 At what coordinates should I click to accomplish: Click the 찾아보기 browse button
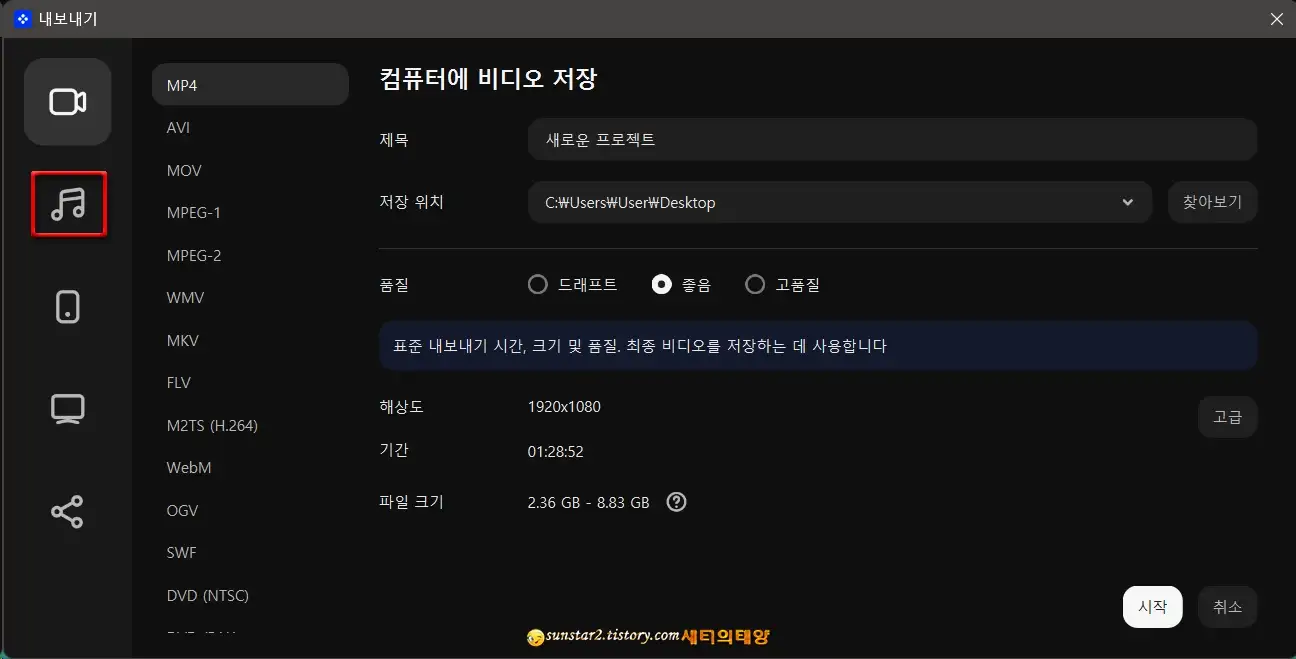[1212, 202]
